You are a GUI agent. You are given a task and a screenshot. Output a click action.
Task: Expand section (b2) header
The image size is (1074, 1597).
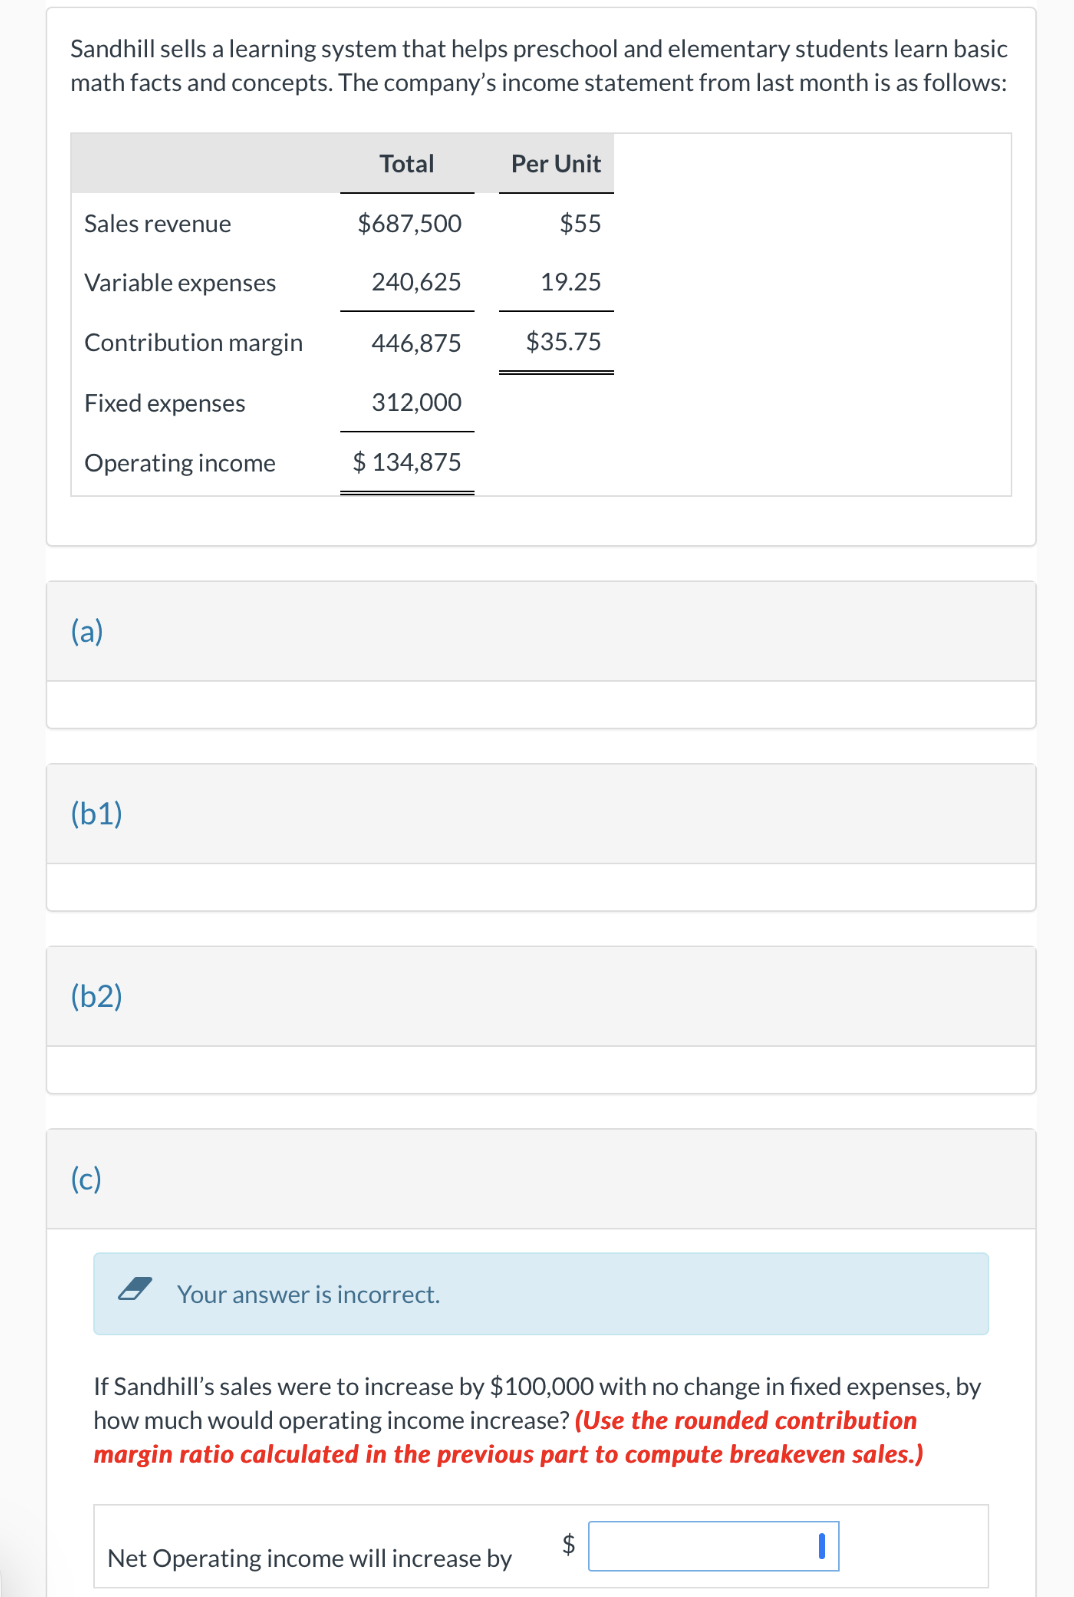[x=541, y=996]
